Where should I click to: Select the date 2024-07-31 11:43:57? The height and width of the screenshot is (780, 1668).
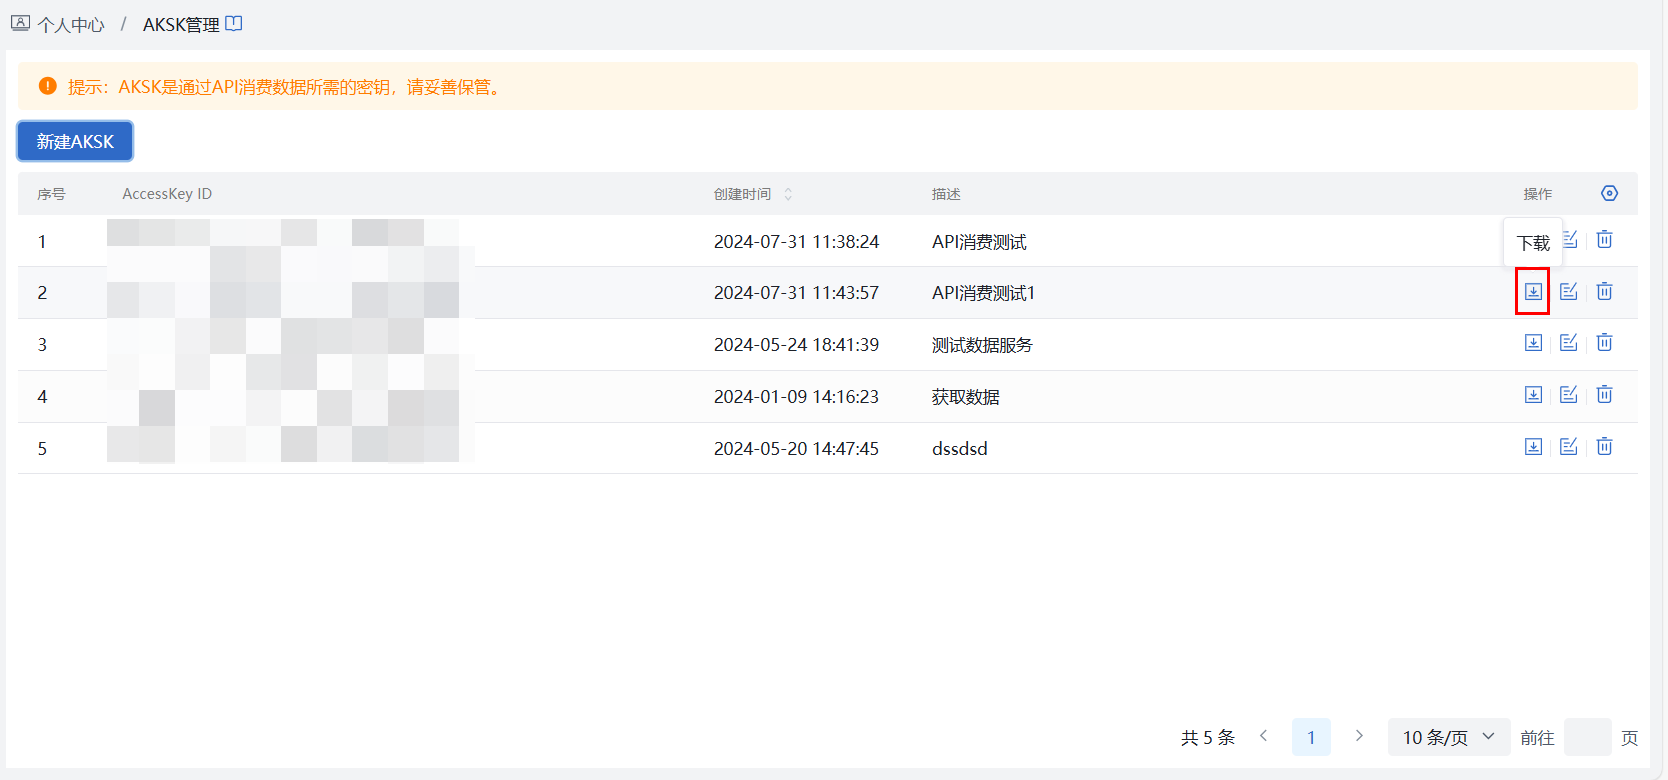(x=796, y=293)
